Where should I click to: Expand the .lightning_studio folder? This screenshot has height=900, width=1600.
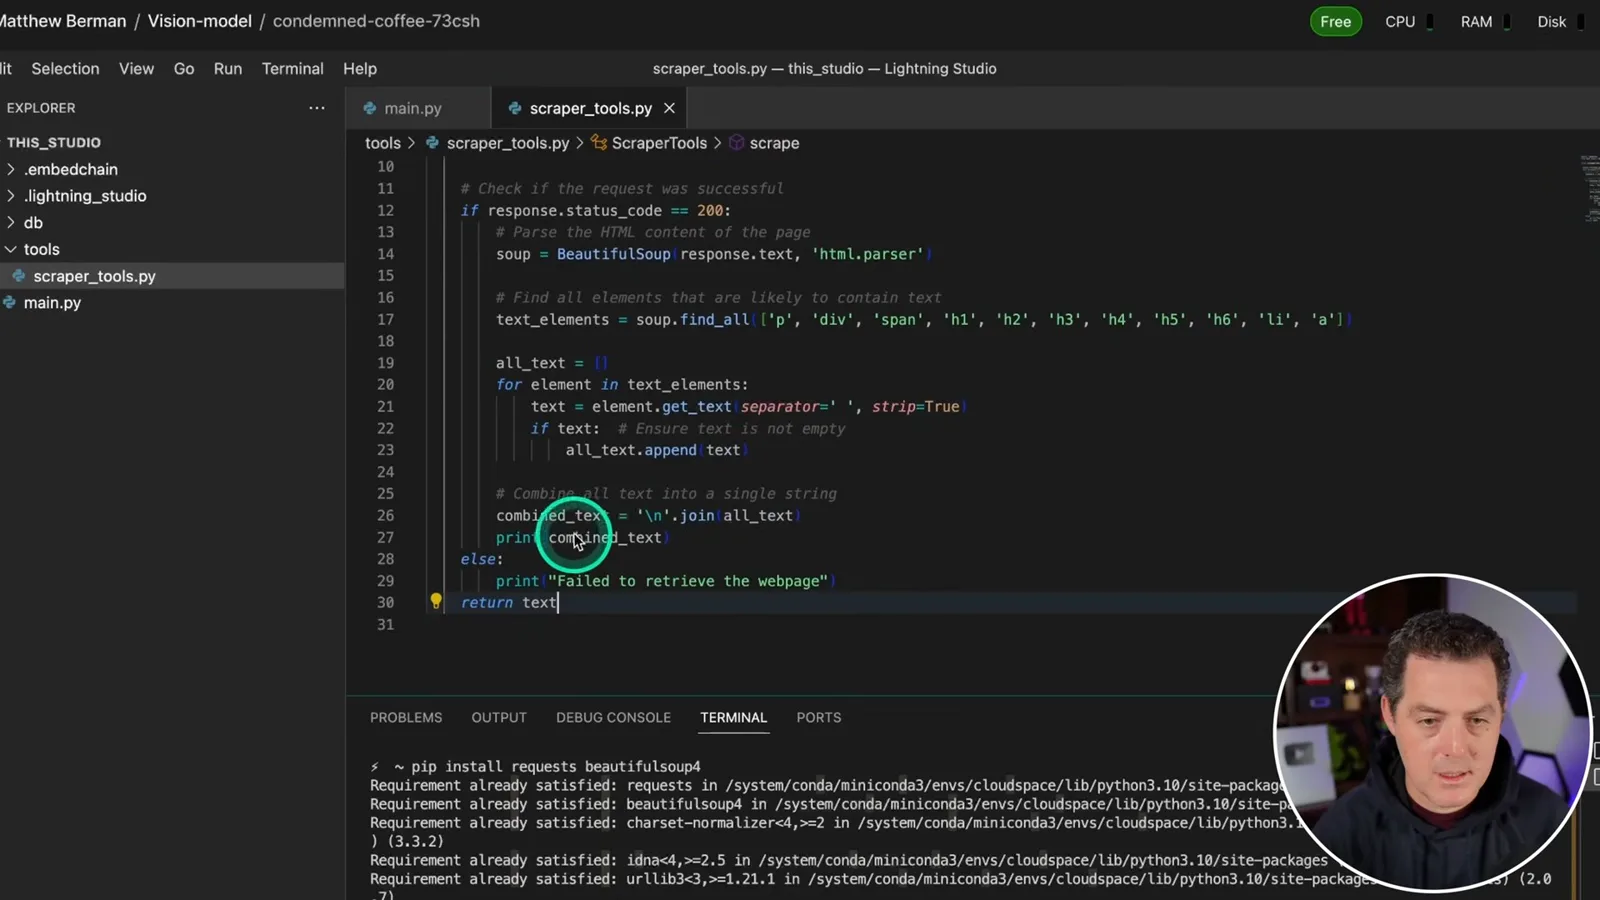pos(11,196)
